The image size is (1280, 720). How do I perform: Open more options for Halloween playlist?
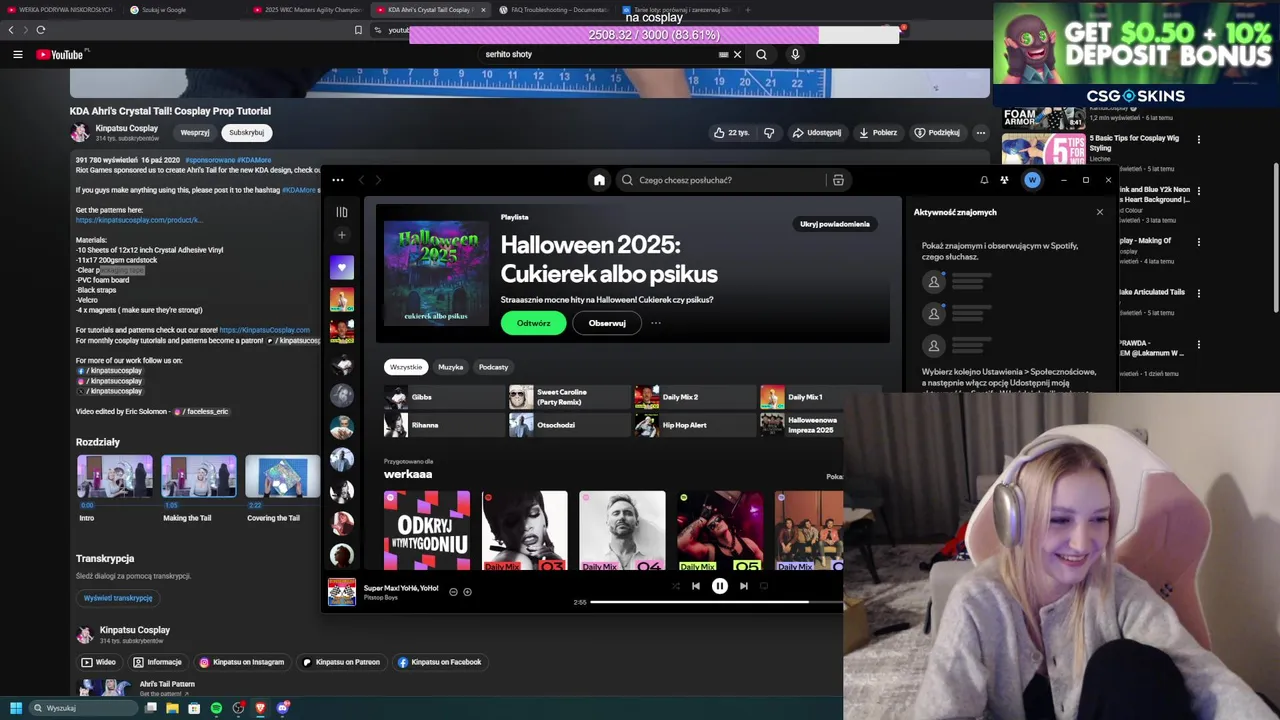(656, 323)
